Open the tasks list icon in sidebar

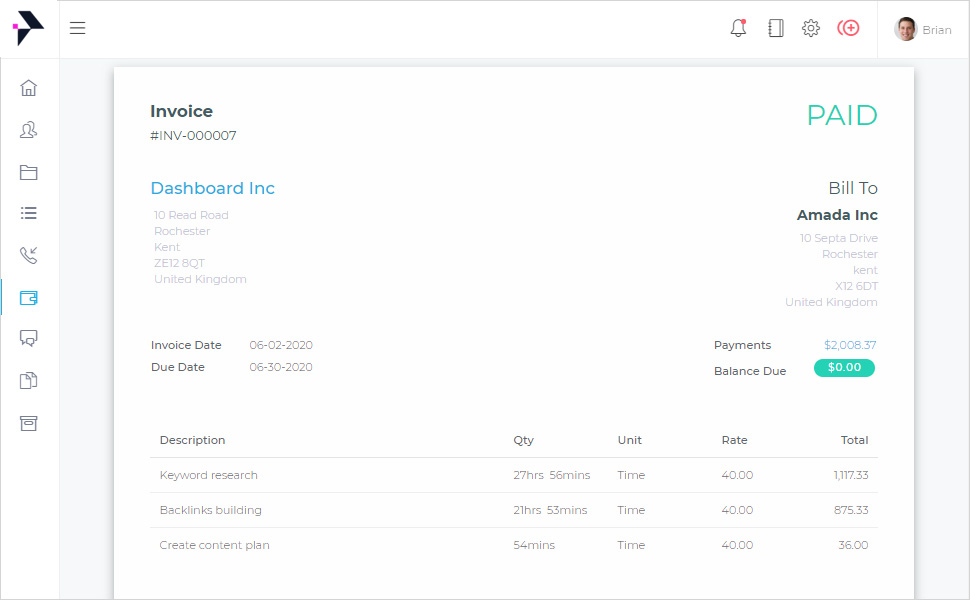(29, 213)
